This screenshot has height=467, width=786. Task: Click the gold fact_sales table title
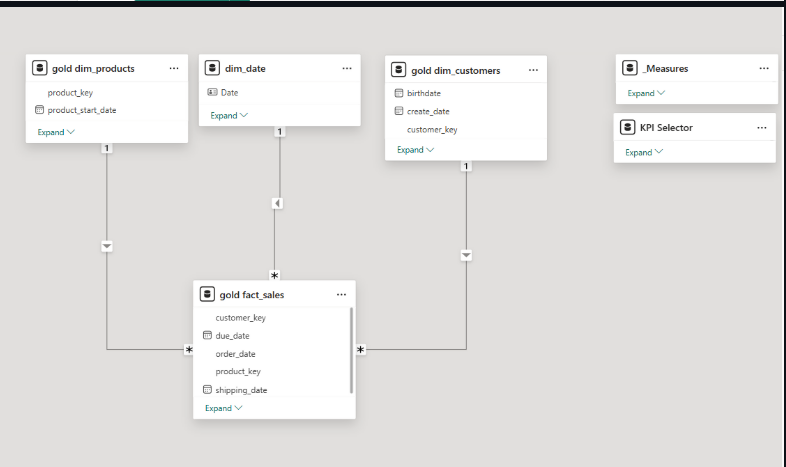[252, 295]
